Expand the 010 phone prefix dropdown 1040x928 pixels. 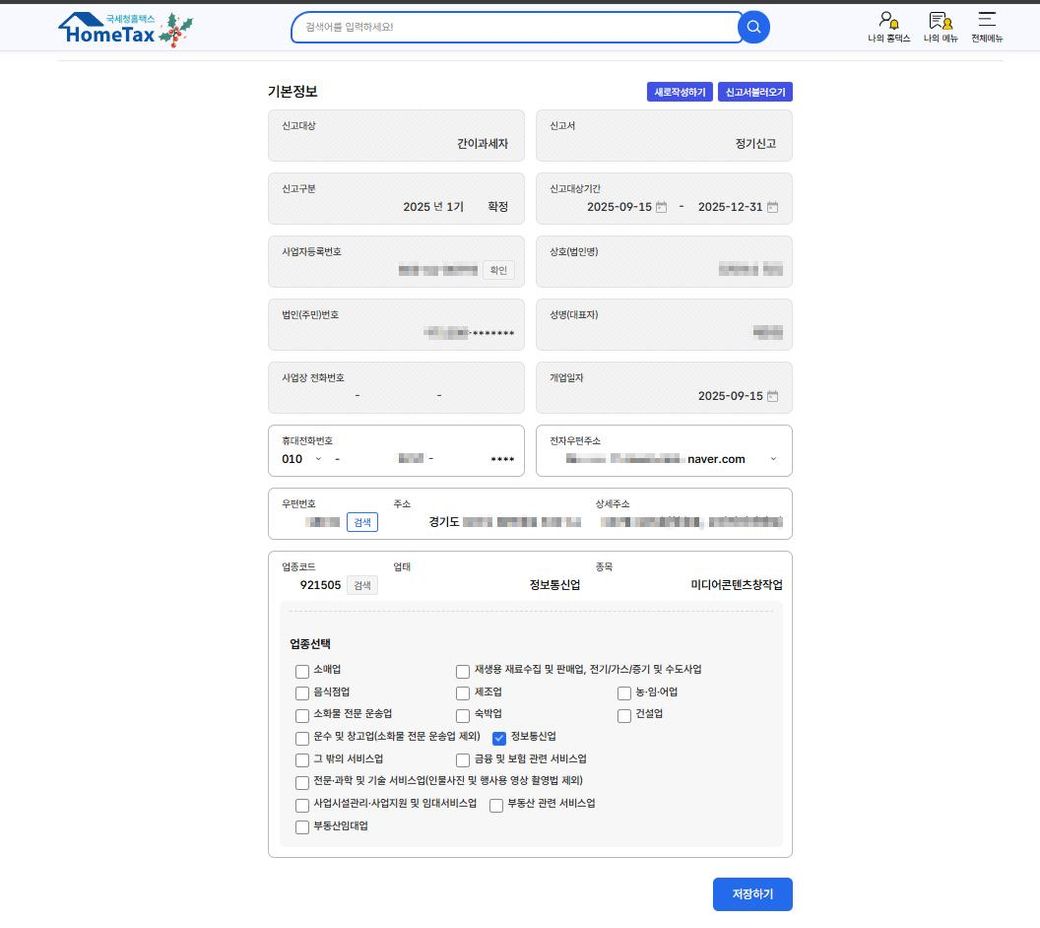click(318, 459)
